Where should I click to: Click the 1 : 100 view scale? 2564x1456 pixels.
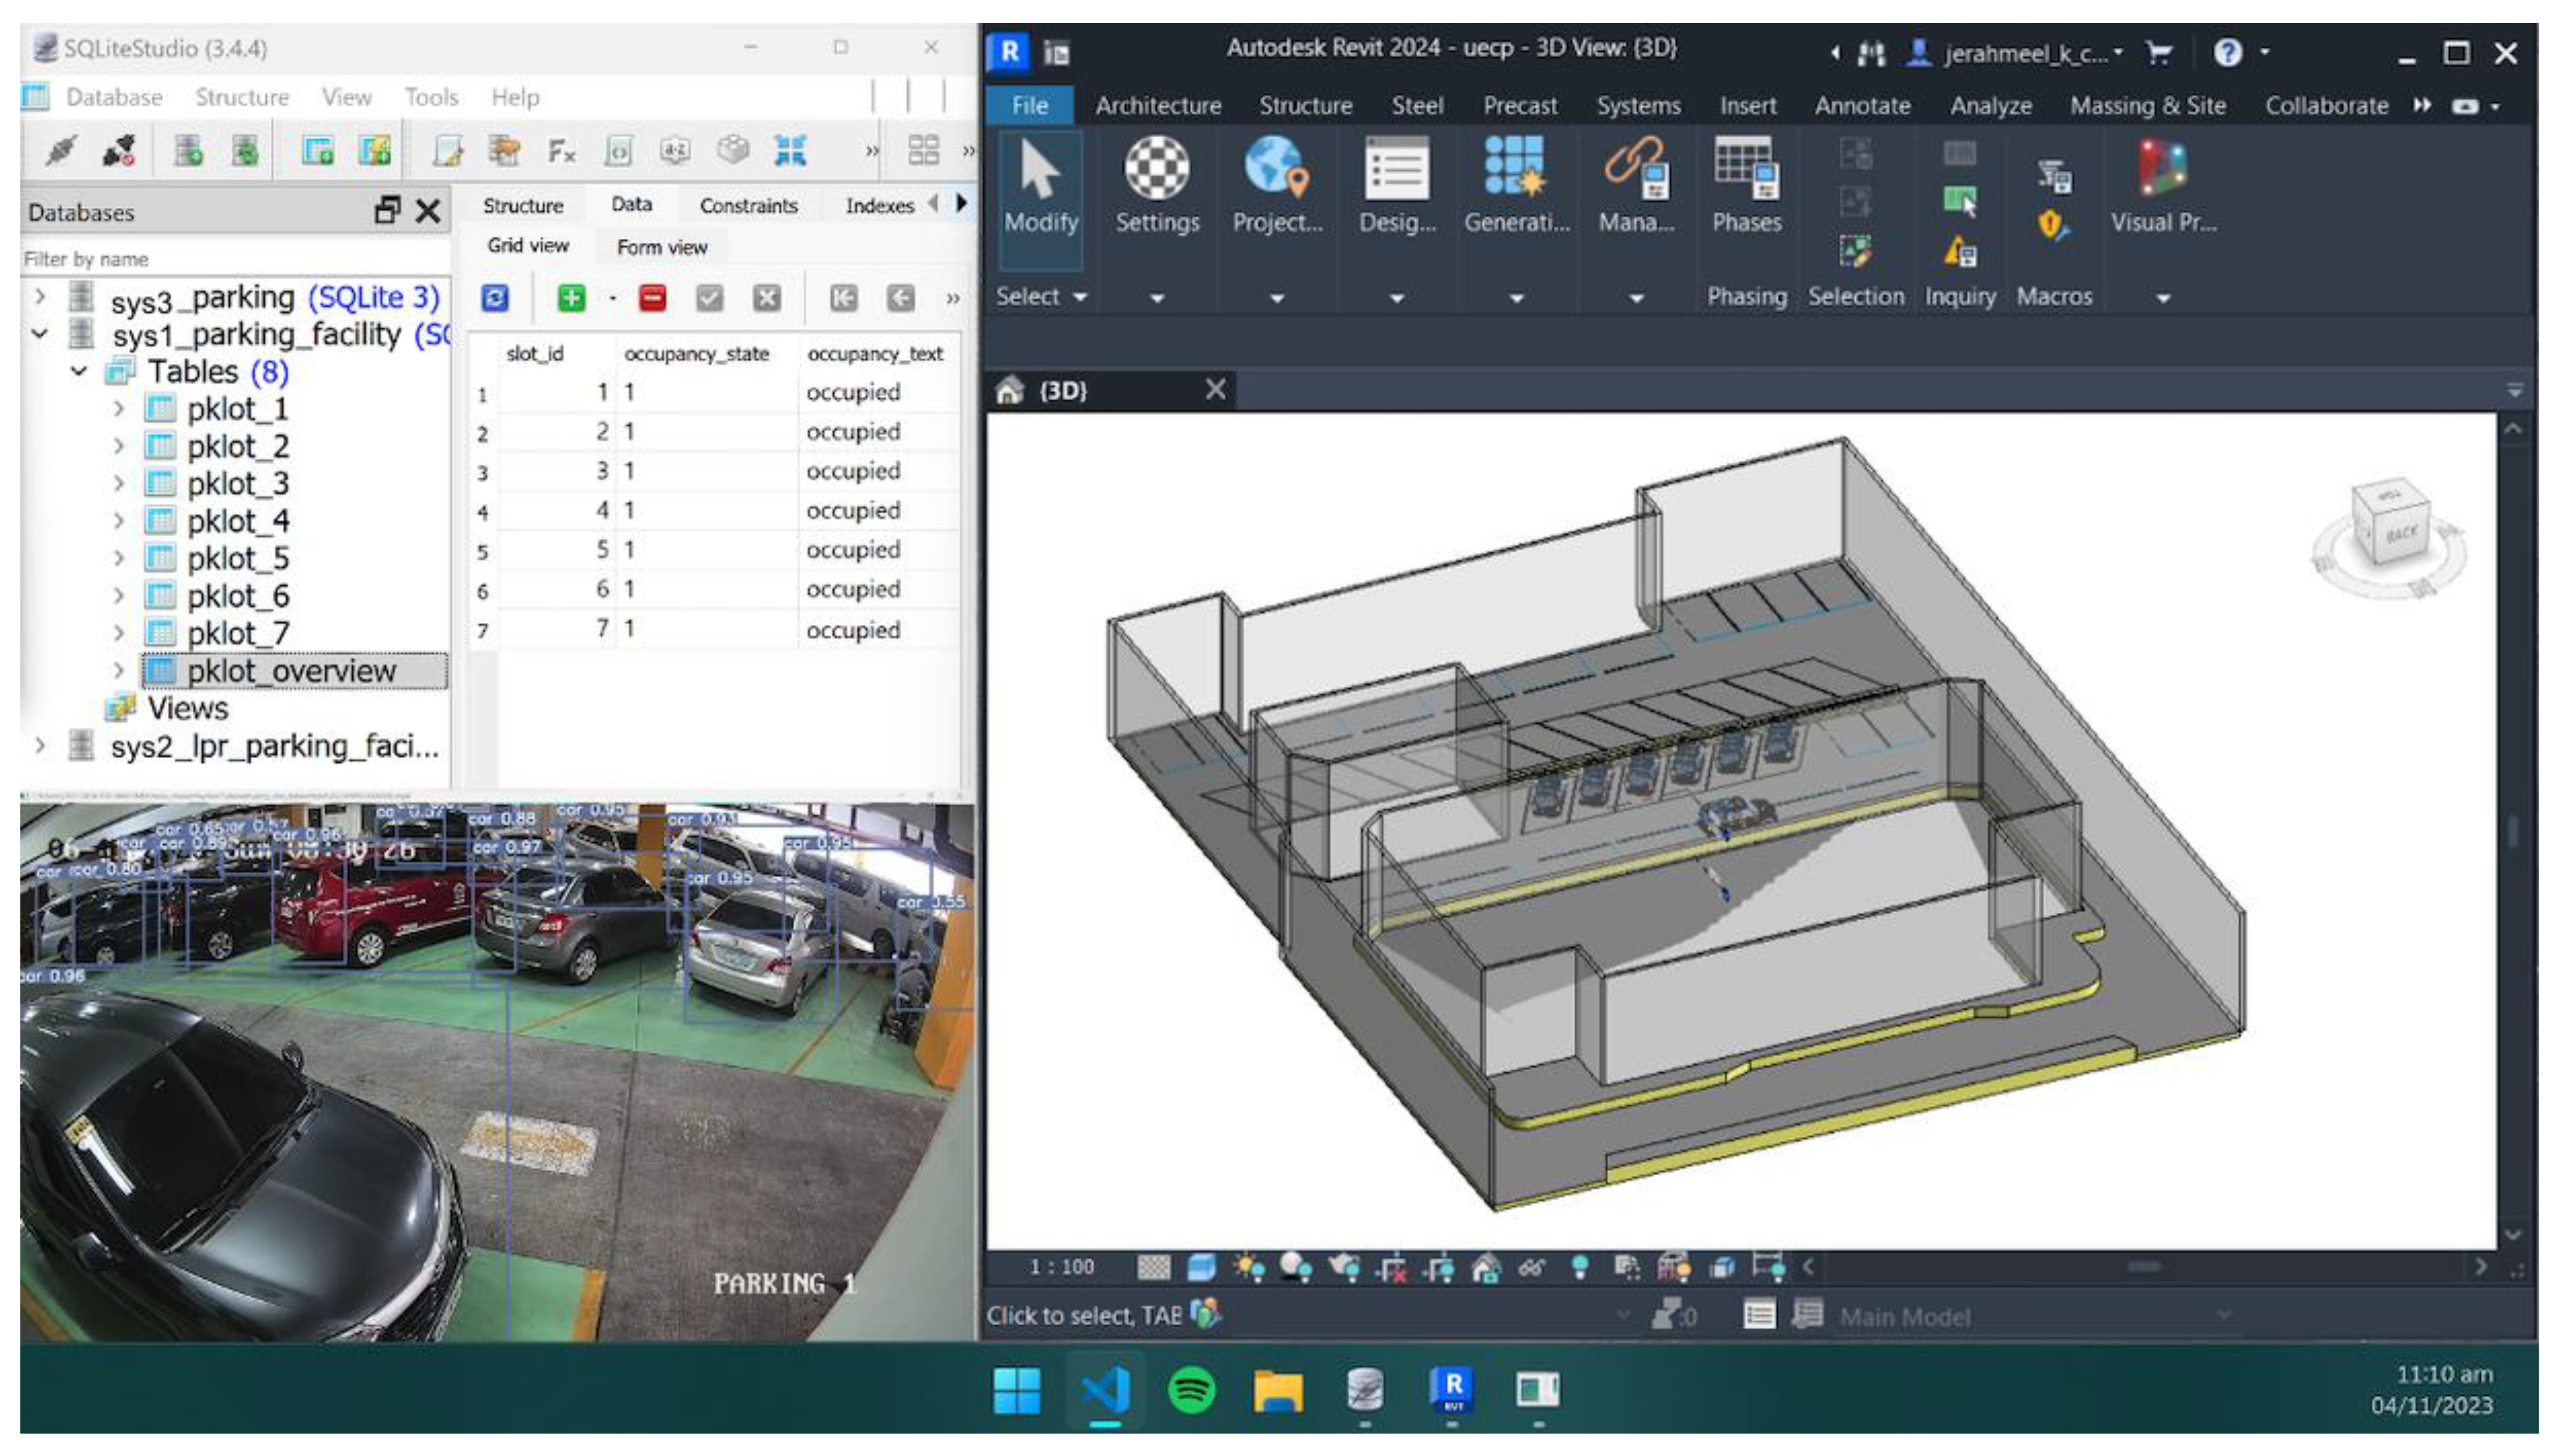point(1061,1268)
